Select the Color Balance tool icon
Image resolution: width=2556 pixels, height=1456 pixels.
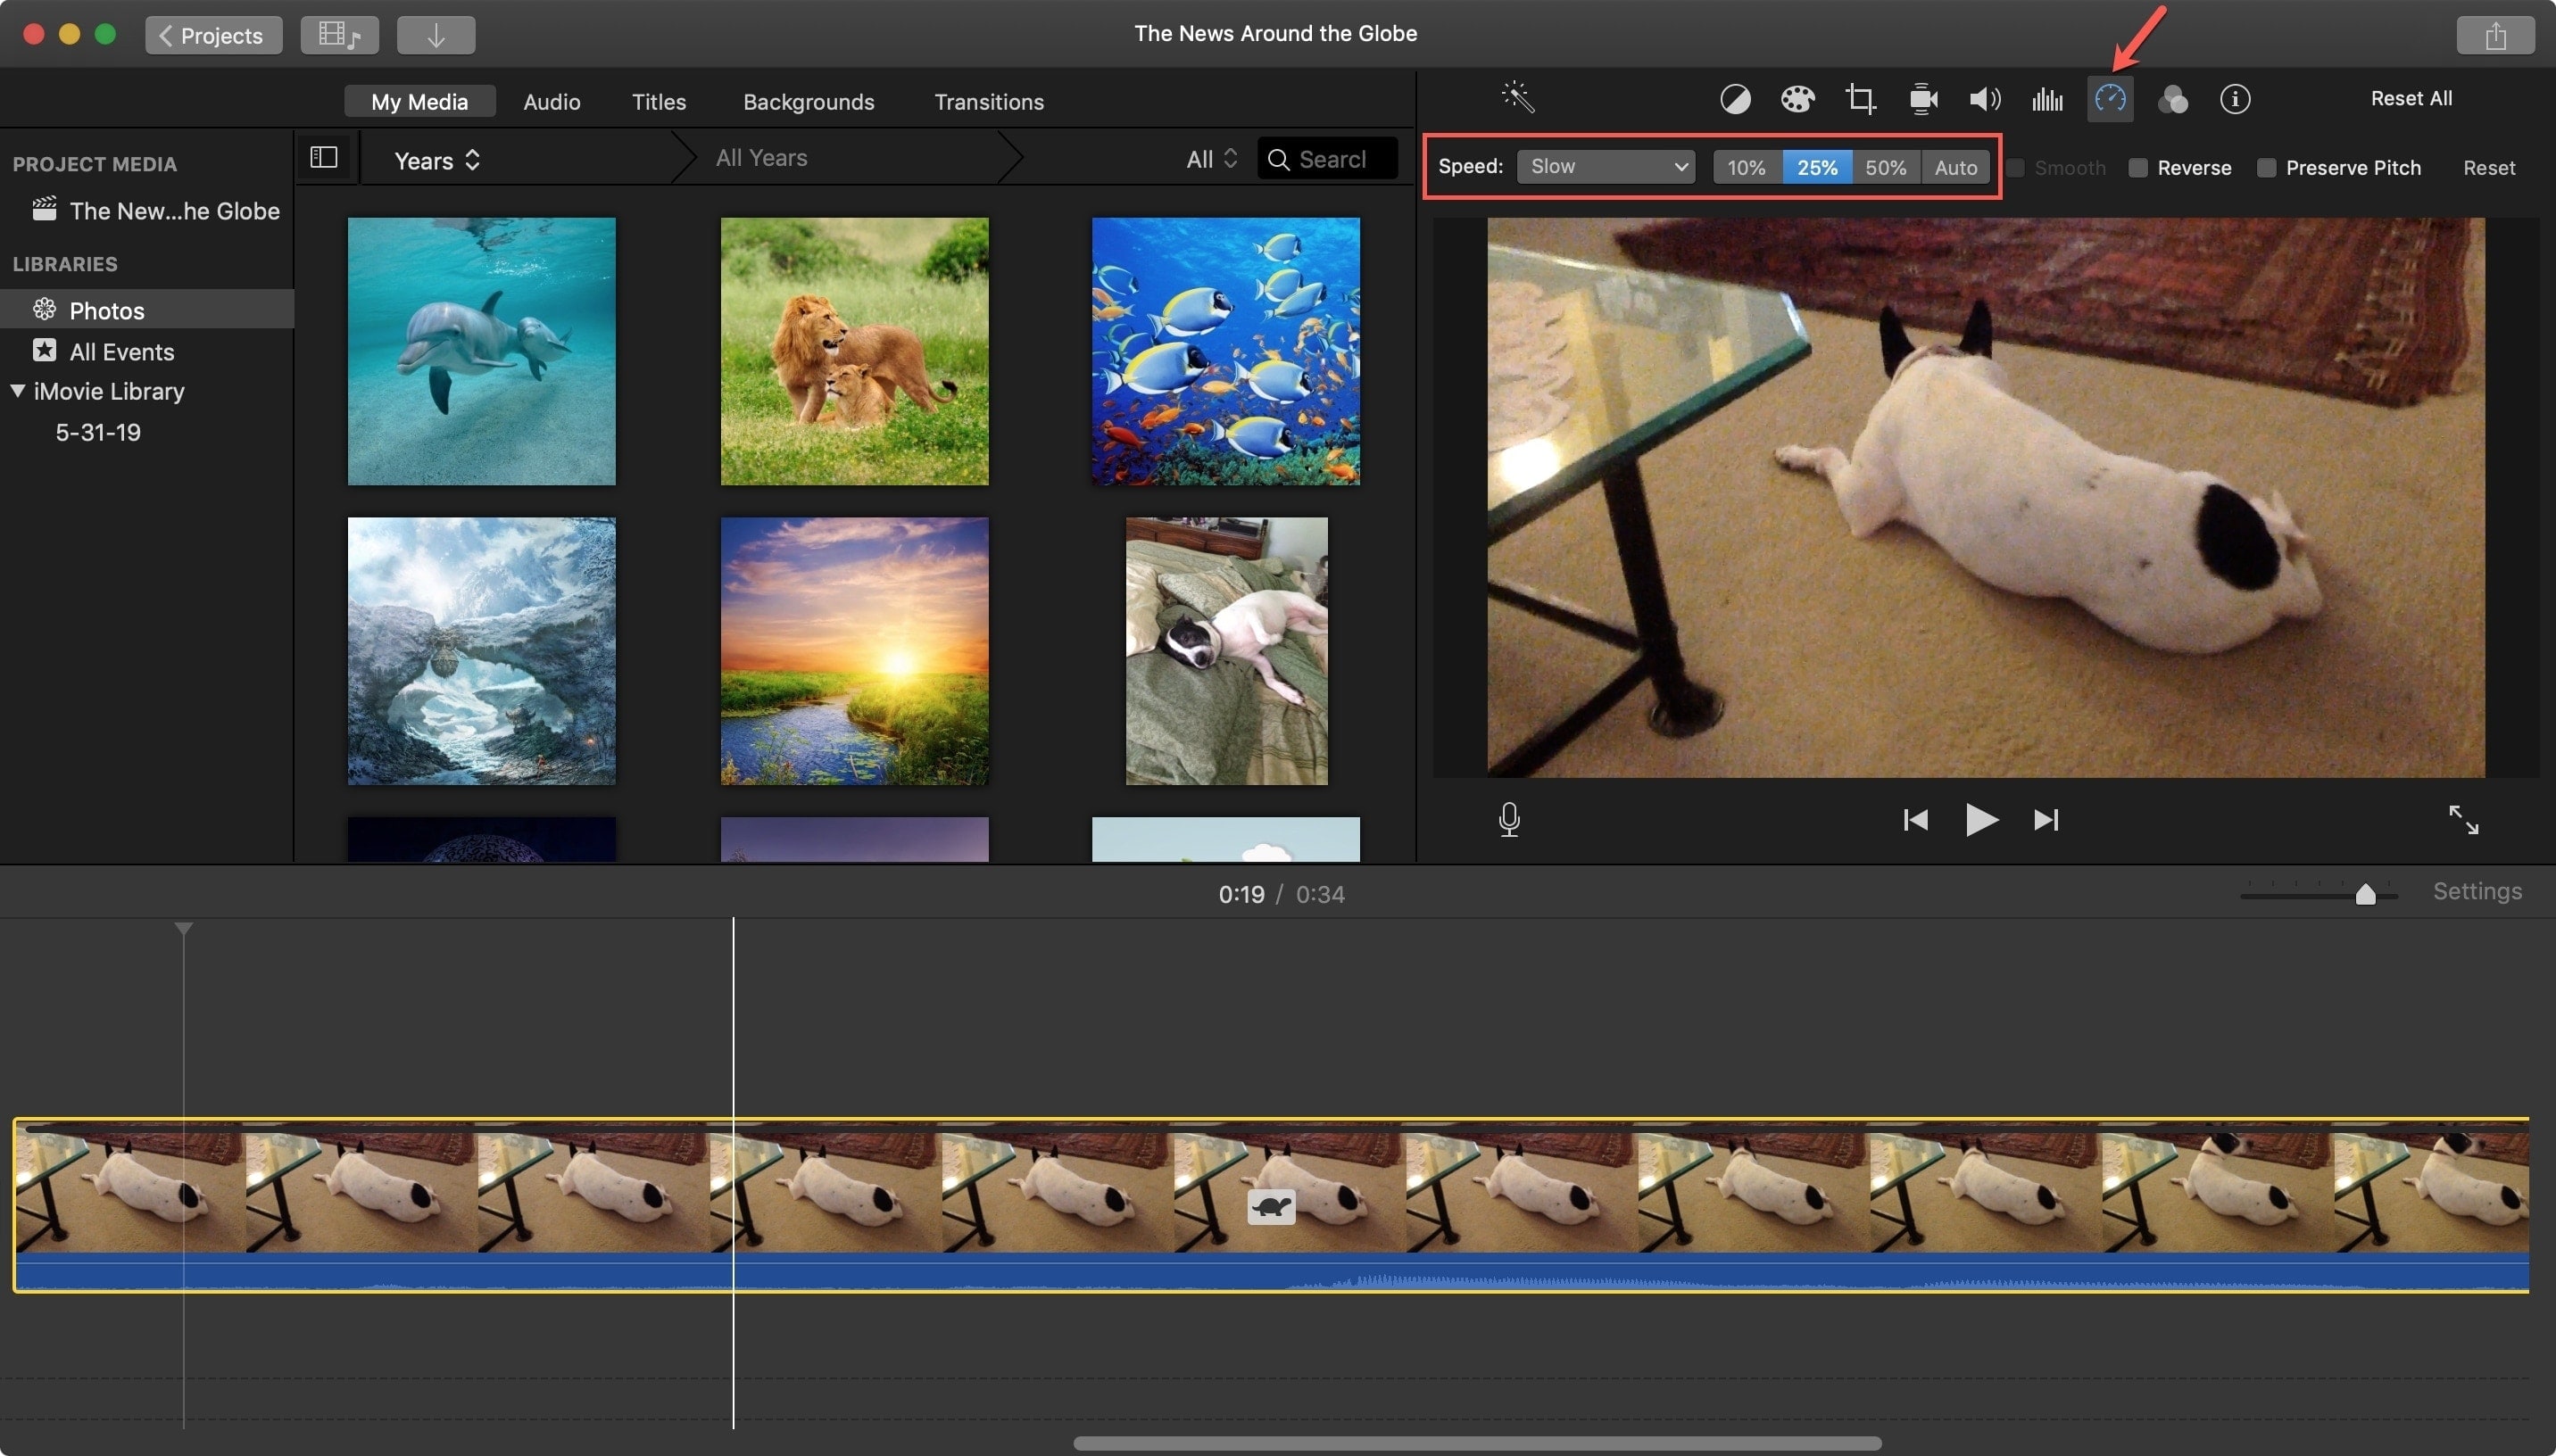(x=1734, y=96)
